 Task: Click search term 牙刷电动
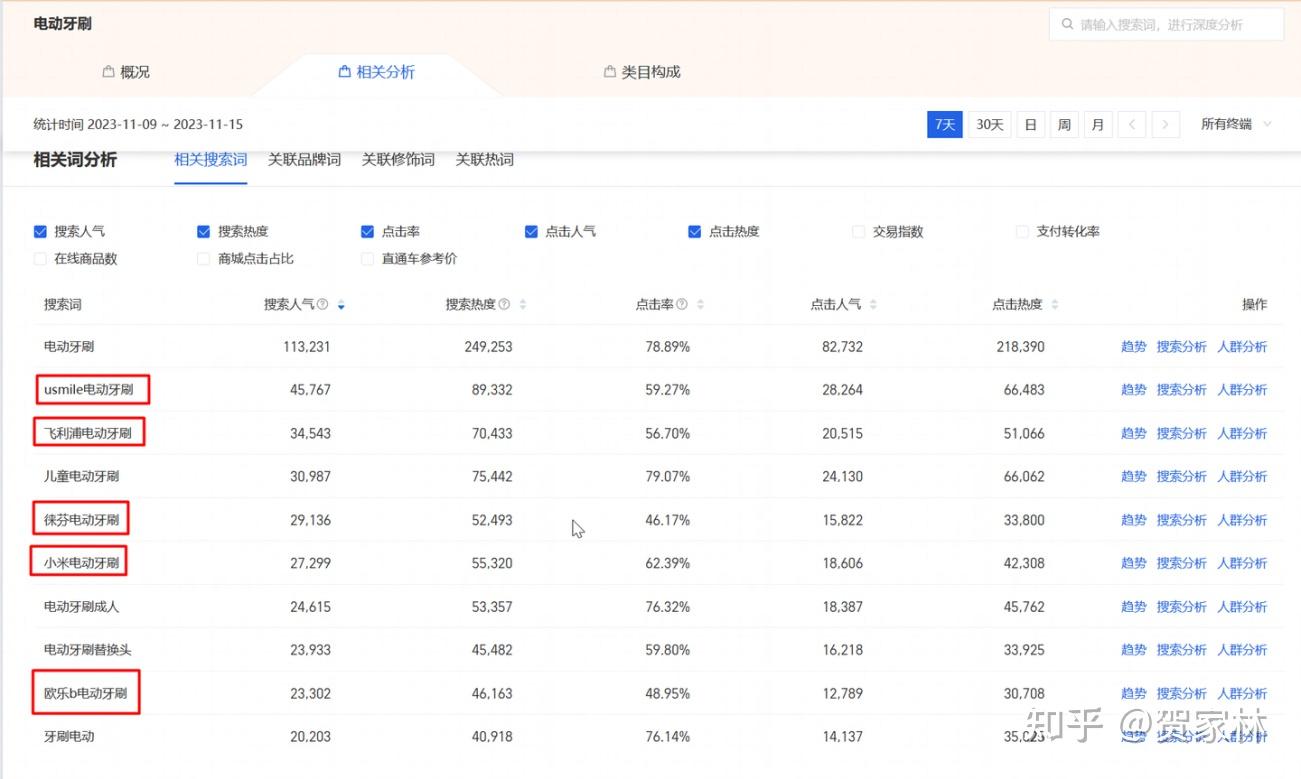coord(69,737)
